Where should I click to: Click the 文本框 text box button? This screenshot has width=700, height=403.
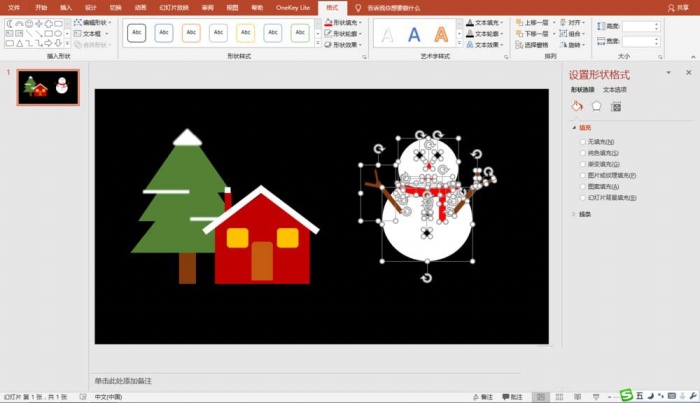[91, 33]
